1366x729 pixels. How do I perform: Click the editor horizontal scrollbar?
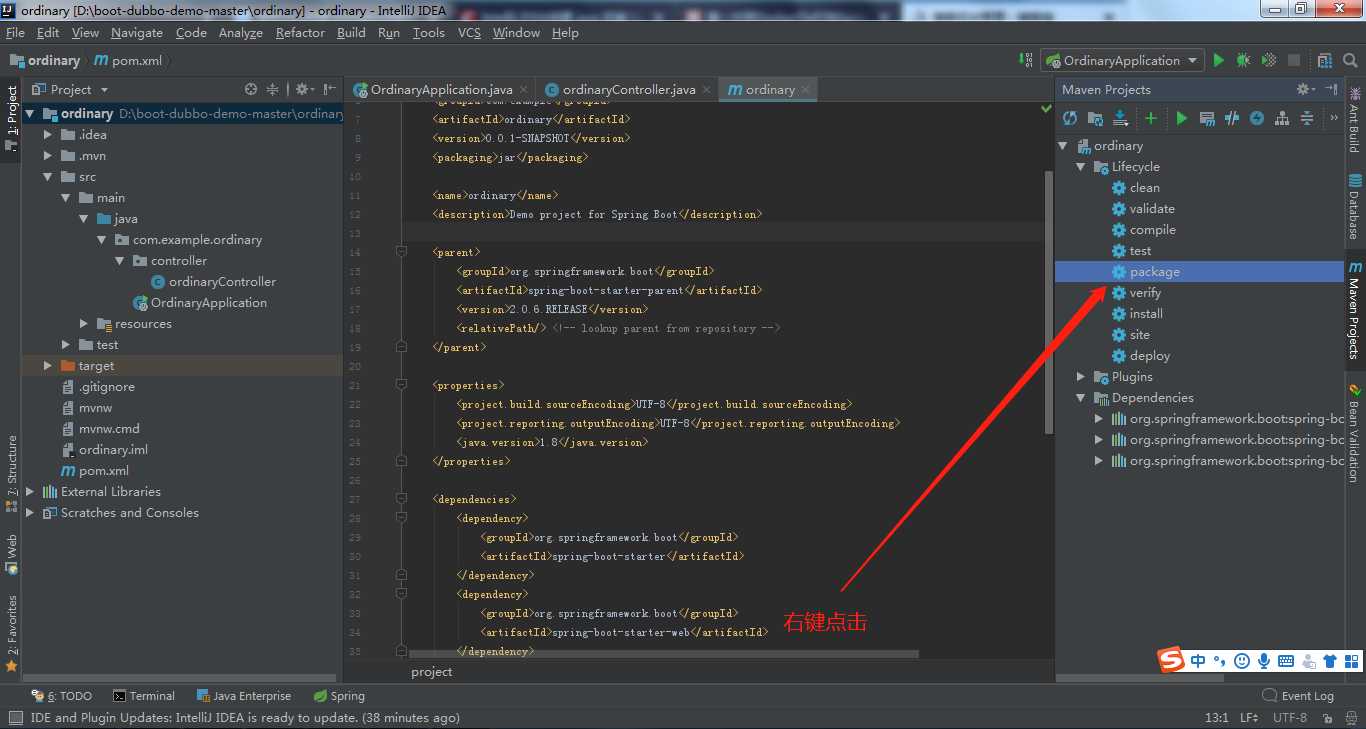point(665,654)
